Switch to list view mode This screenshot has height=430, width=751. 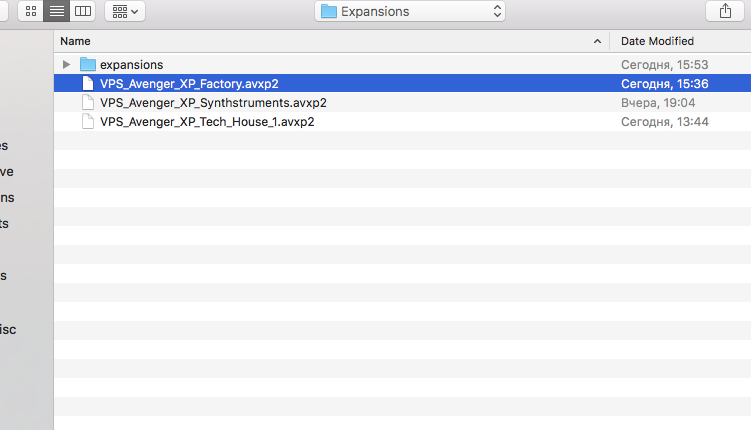[57, 11]
